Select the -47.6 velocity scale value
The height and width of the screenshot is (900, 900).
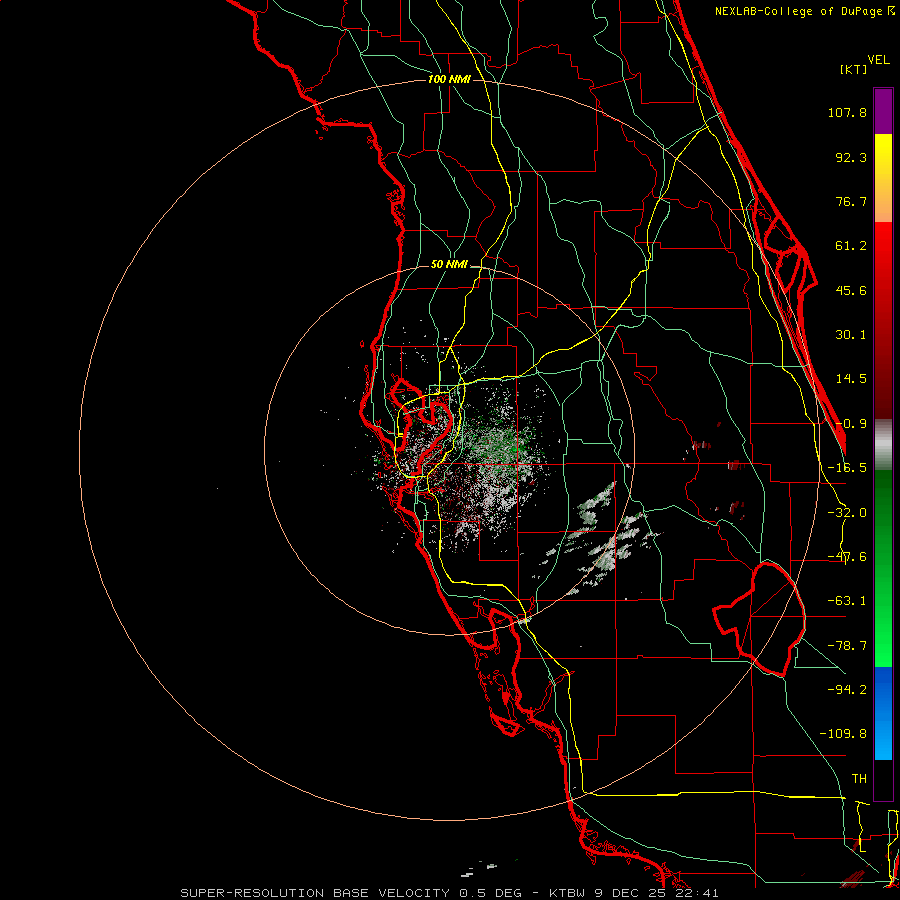pos(847,557)
